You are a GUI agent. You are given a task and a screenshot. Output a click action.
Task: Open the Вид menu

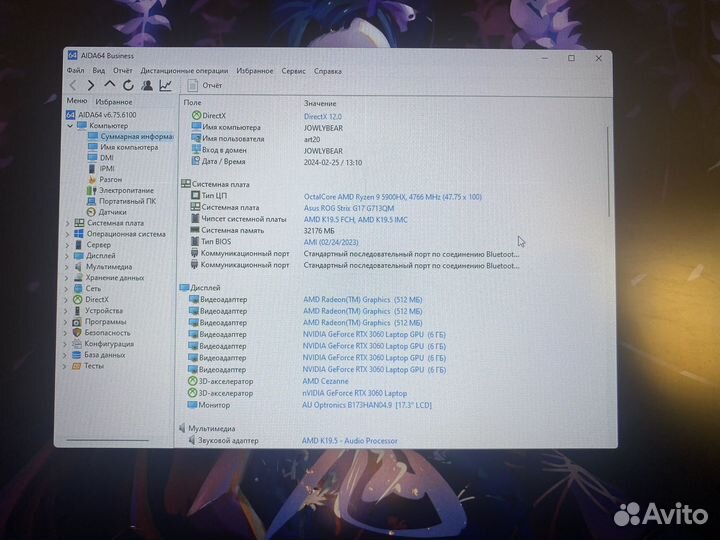tap(99, 70)
